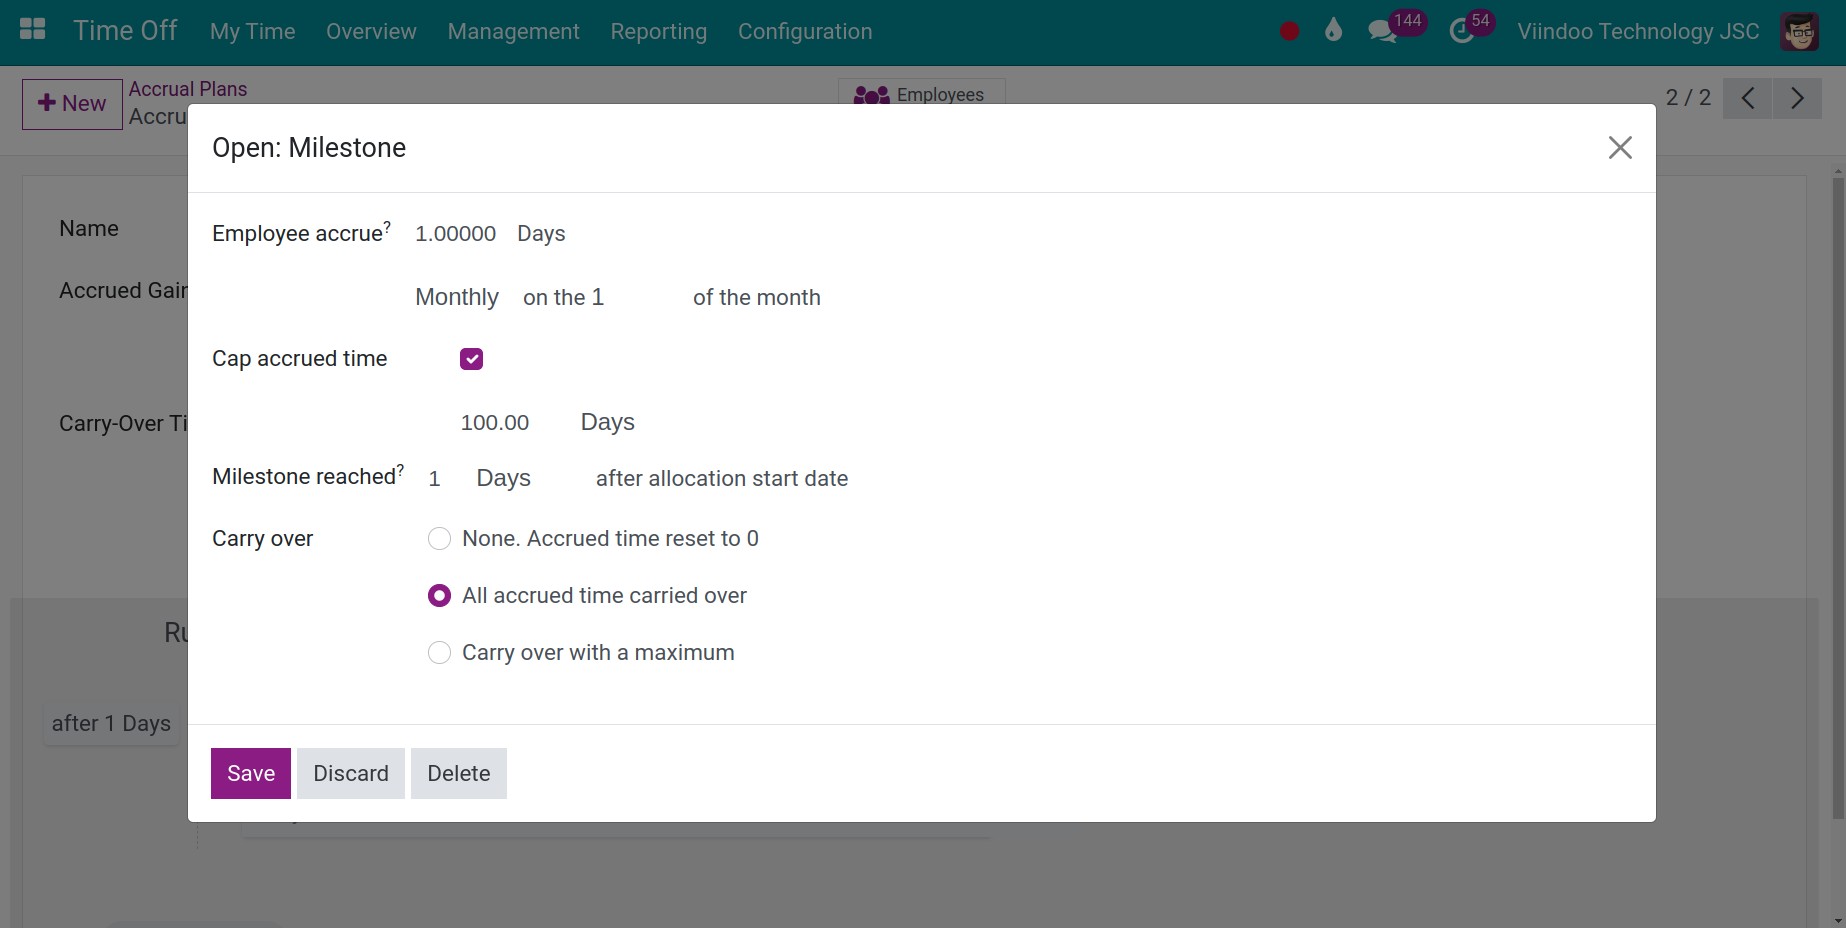Viewport: 1846px width, 928px height.
Task: Click the Delete button
Action: (x=459, y=773)
